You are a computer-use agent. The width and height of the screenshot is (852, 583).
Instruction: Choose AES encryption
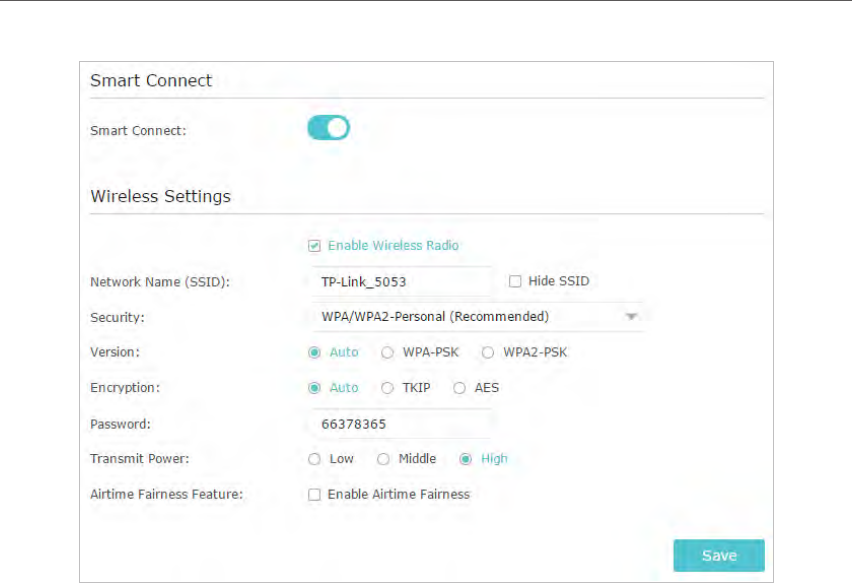point(459,388)
